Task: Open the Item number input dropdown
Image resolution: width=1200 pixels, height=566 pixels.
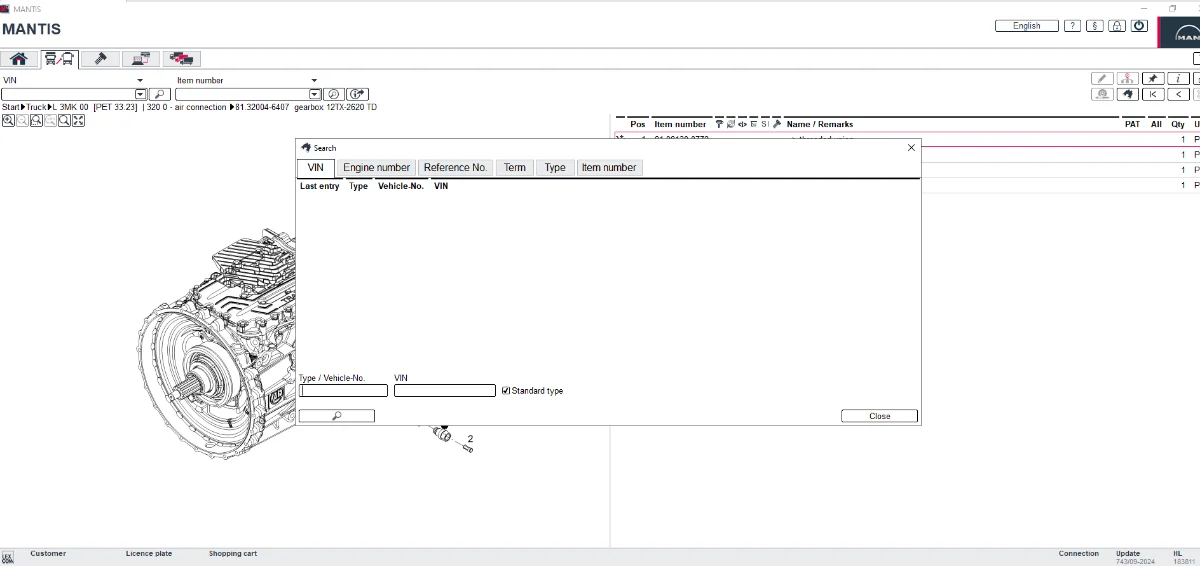Action: click(314, 94)
